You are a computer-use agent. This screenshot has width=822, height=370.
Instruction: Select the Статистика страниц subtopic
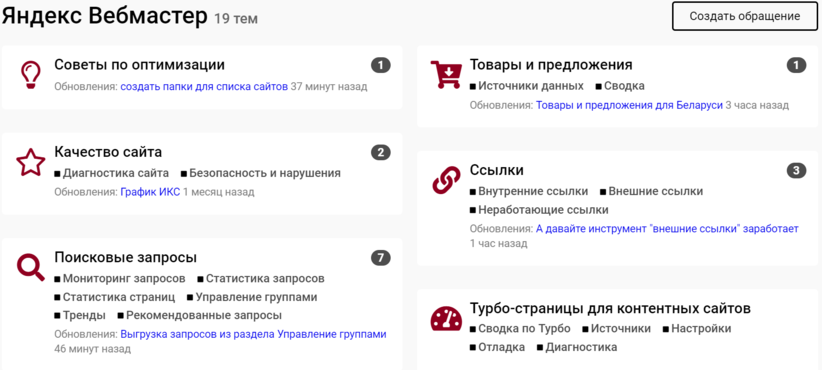(114, 297)
